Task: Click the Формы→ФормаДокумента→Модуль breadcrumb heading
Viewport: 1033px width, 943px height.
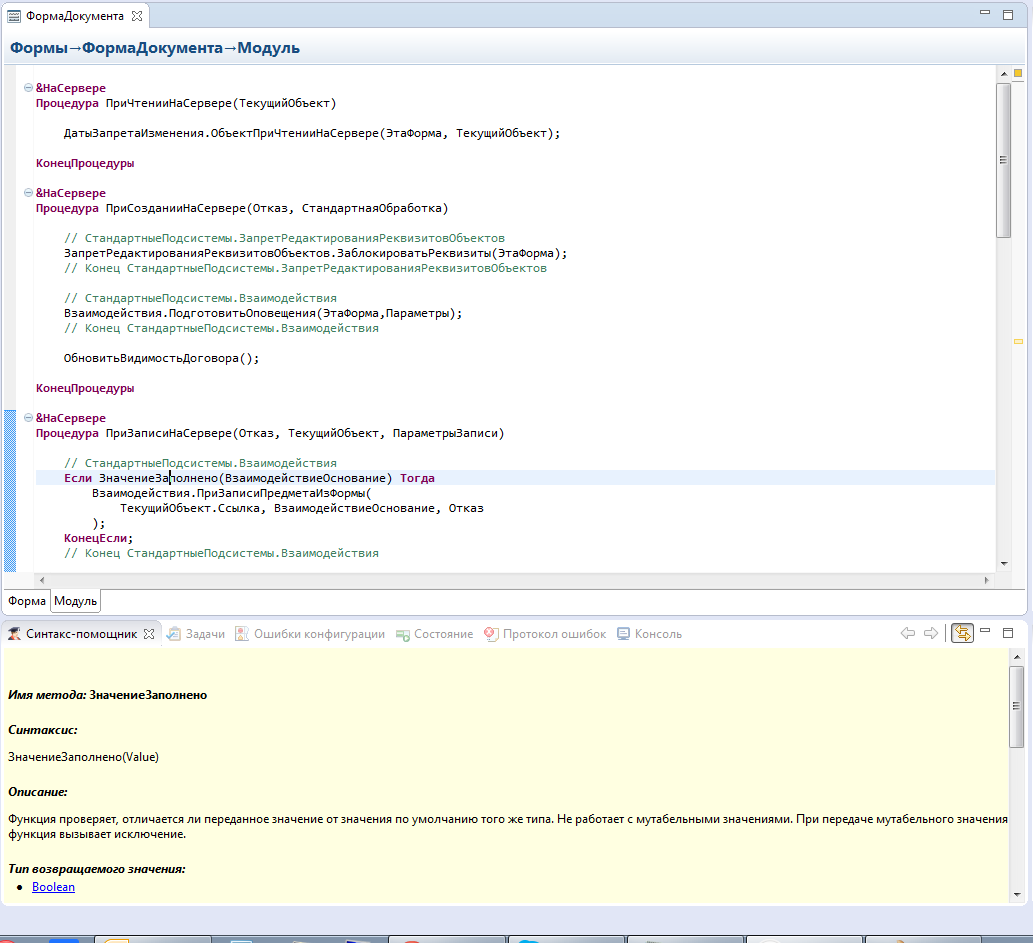Action: click(155, 48)
